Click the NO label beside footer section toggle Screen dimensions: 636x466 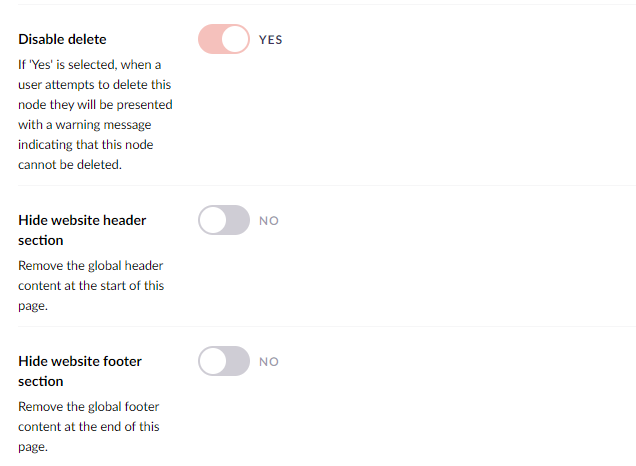[269, 362]
